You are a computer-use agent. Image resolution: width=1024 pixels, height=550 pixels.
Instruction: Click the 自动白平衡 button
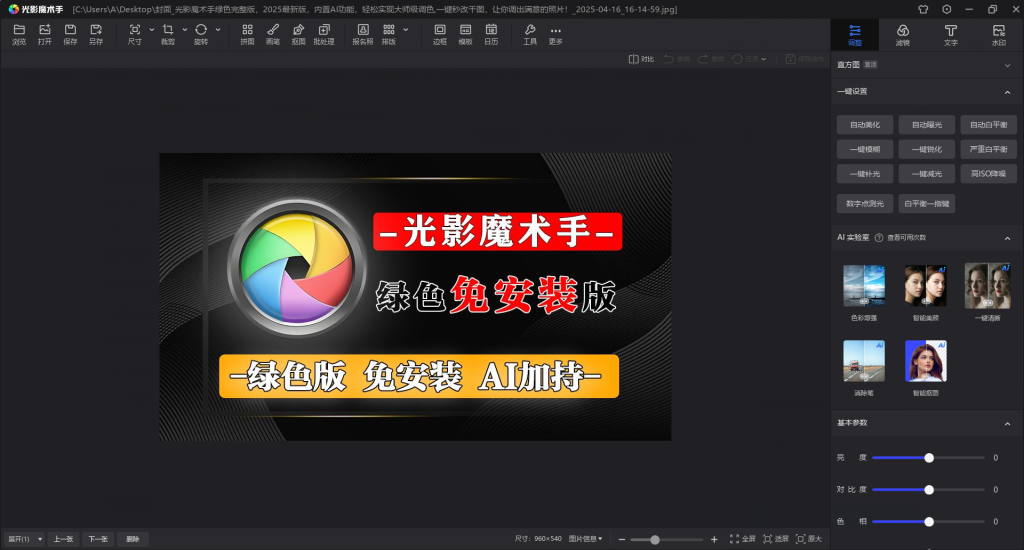(x=988, y=125)
